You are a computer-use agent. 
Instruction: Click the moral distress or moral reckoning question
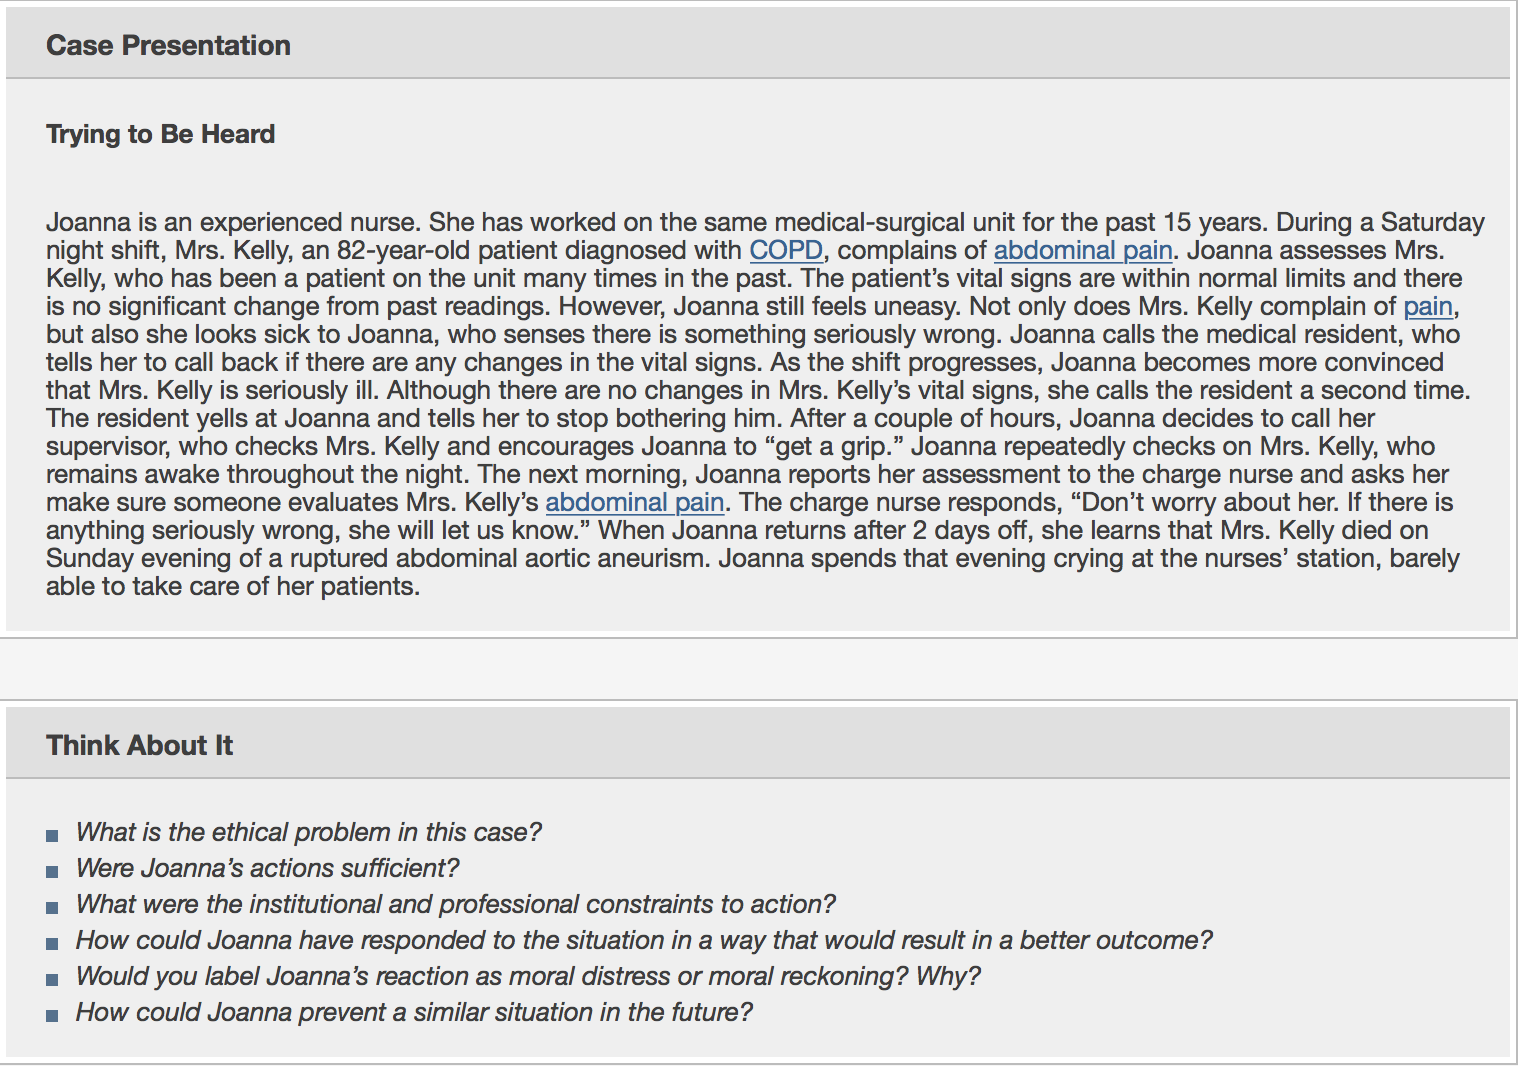coord(528,976)
